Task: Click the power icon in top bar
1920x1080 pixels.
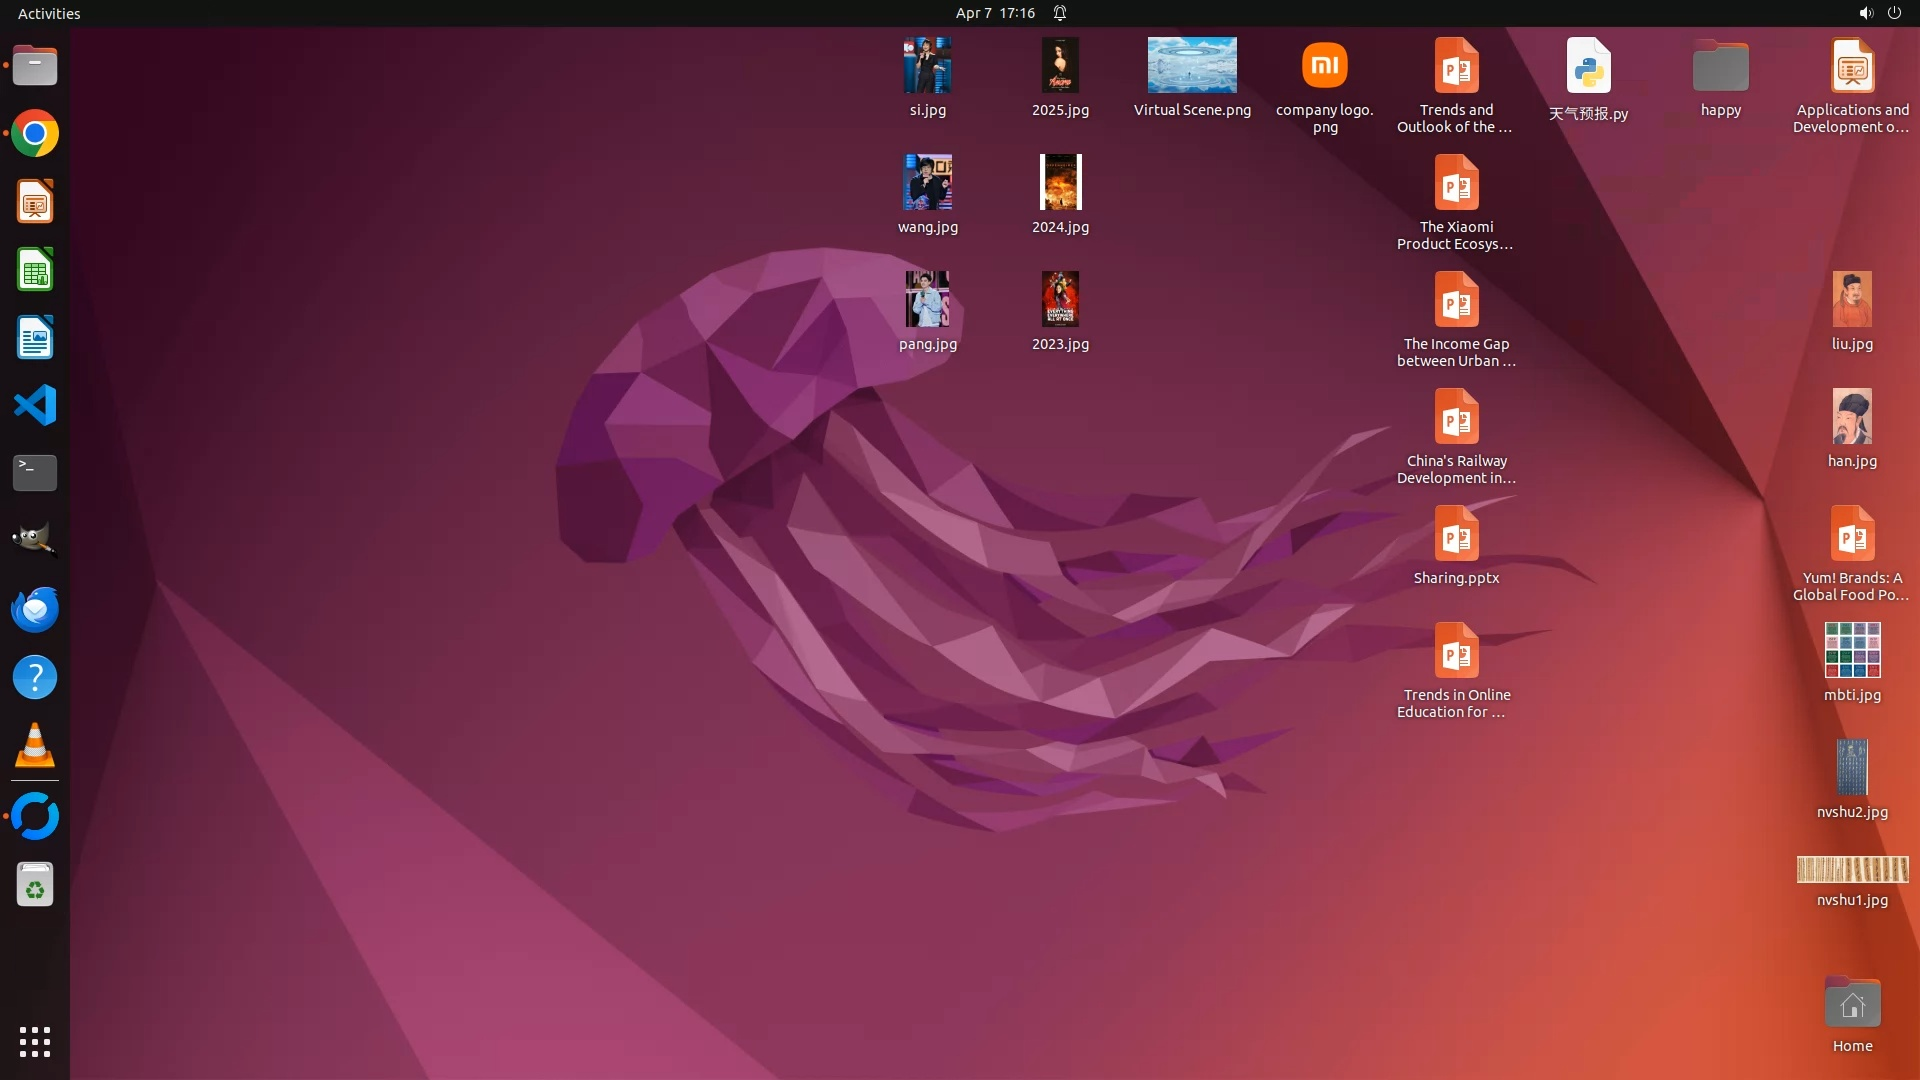Action: coord(1894,13)
